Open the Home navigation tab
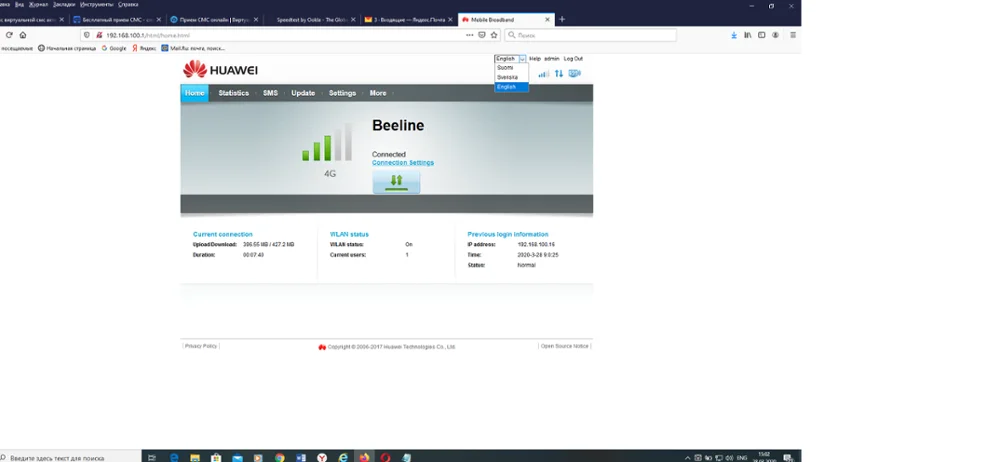The image size is (1000, 462). (x=195, y=93)
